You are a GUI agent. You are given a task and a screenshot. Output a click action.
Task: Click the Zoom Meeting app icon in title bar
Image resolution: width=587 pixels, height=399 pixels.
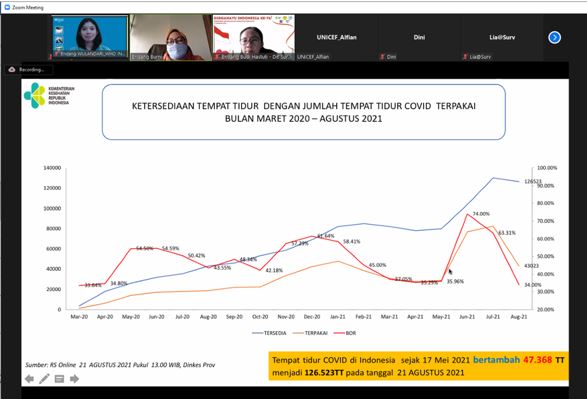[7, 7]
